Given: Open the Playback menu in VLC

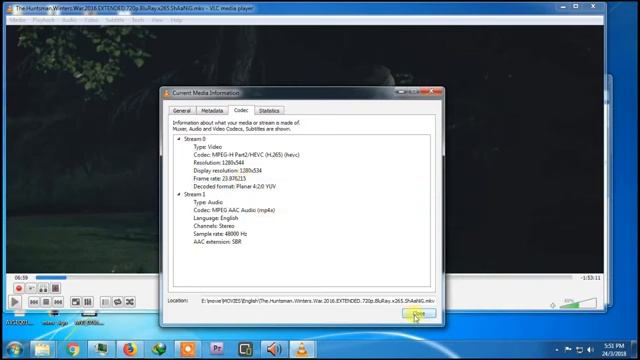Looking at the screenshot, I should (43, 20).
